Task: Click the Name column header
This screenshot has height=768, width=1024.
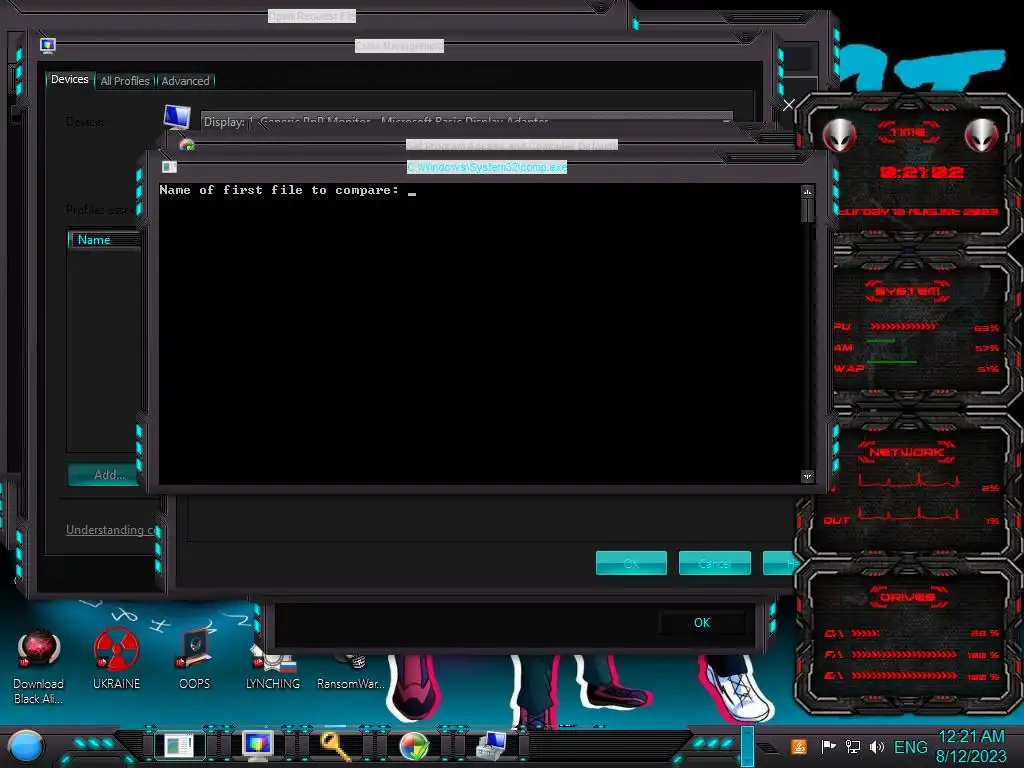Action: [x=104, y=240]
